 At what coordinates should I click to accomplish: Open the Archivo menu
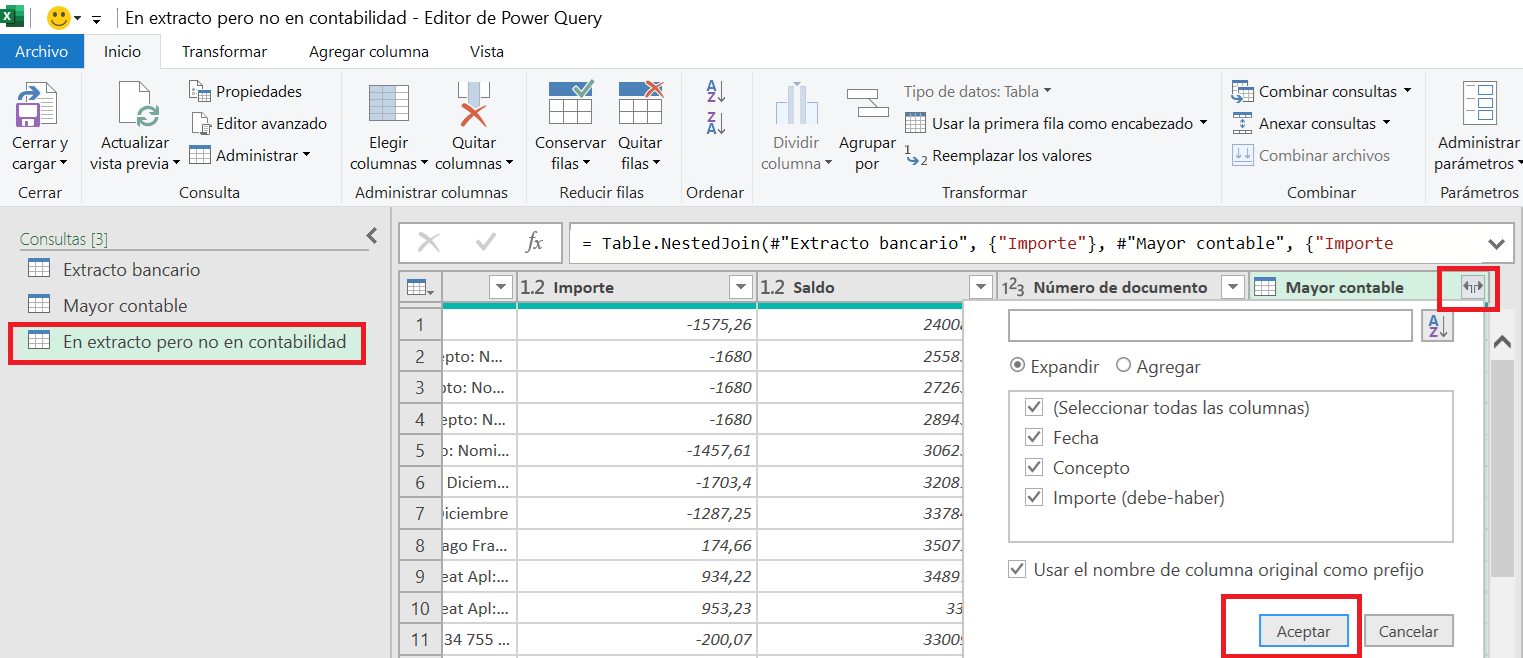[42, 51]
